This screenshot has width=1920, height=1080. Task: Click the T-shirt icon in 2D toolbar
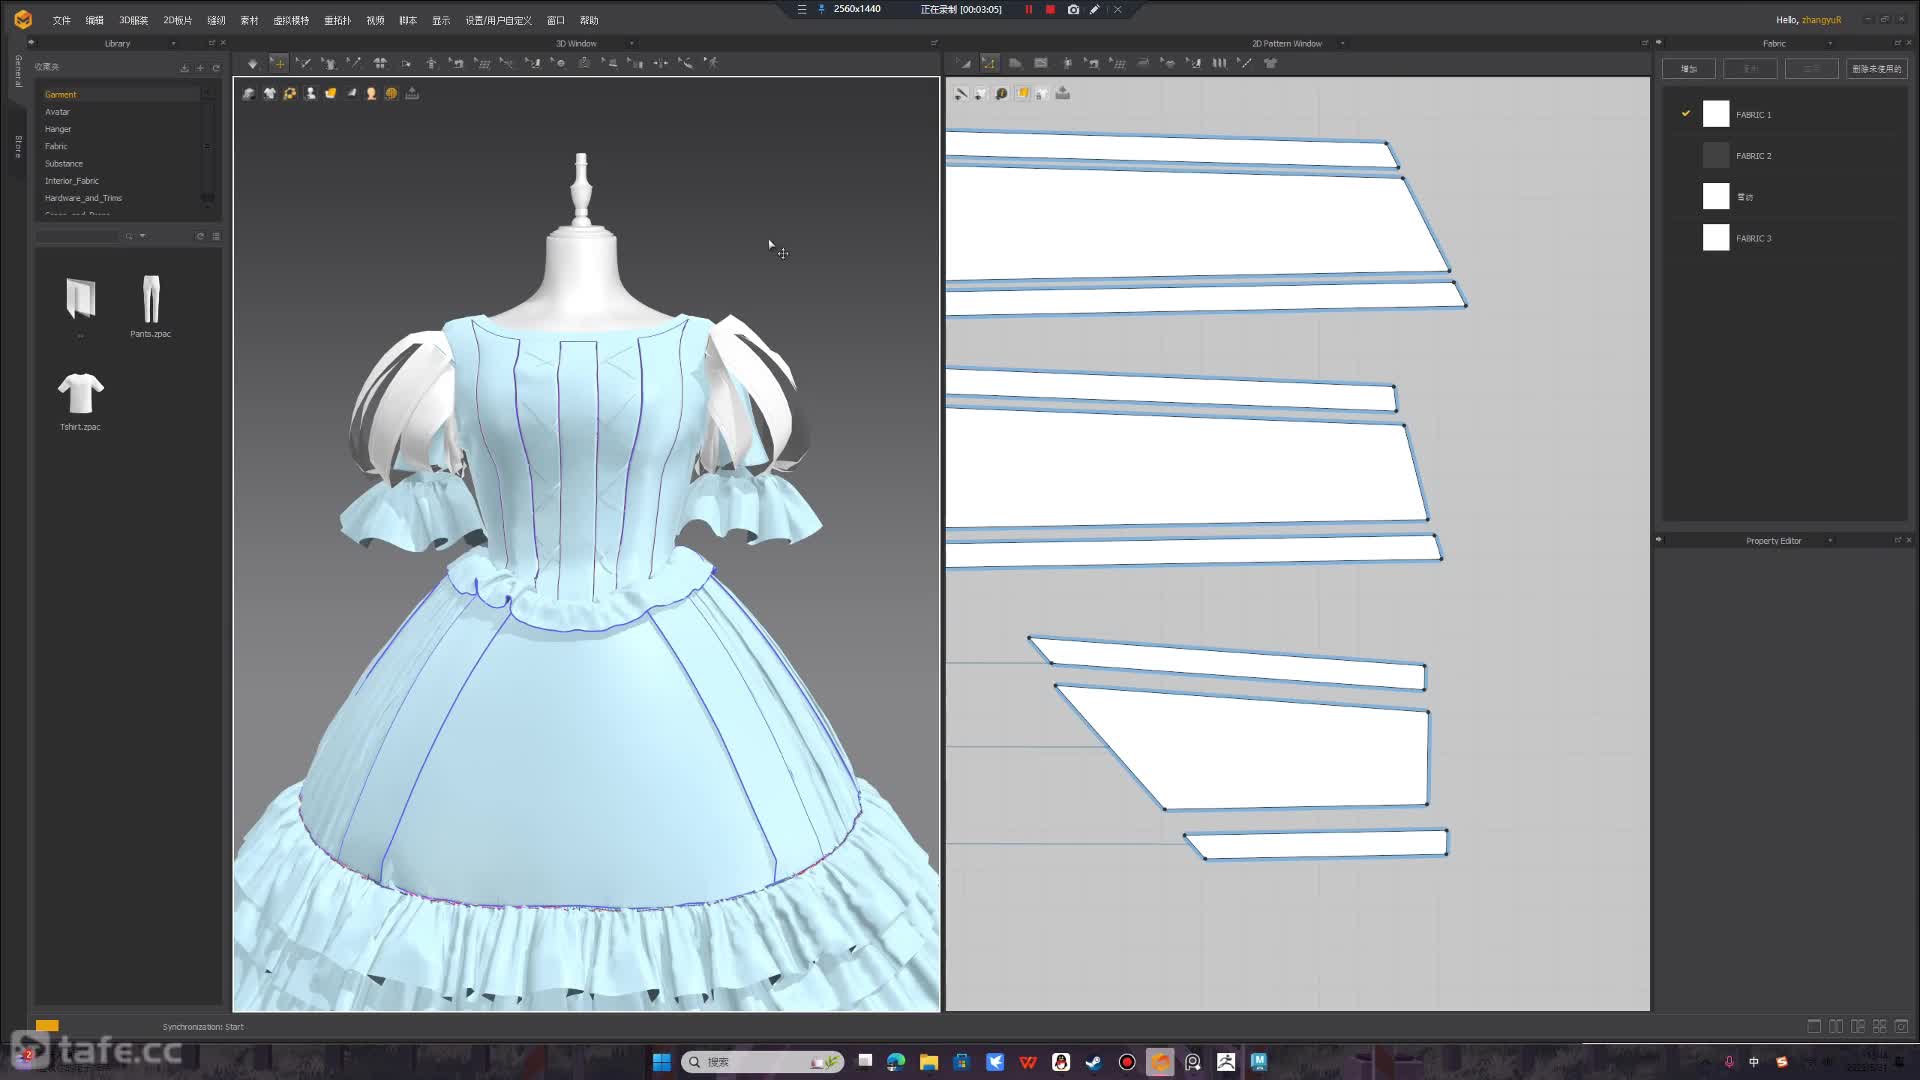[x=1271, y=63]
